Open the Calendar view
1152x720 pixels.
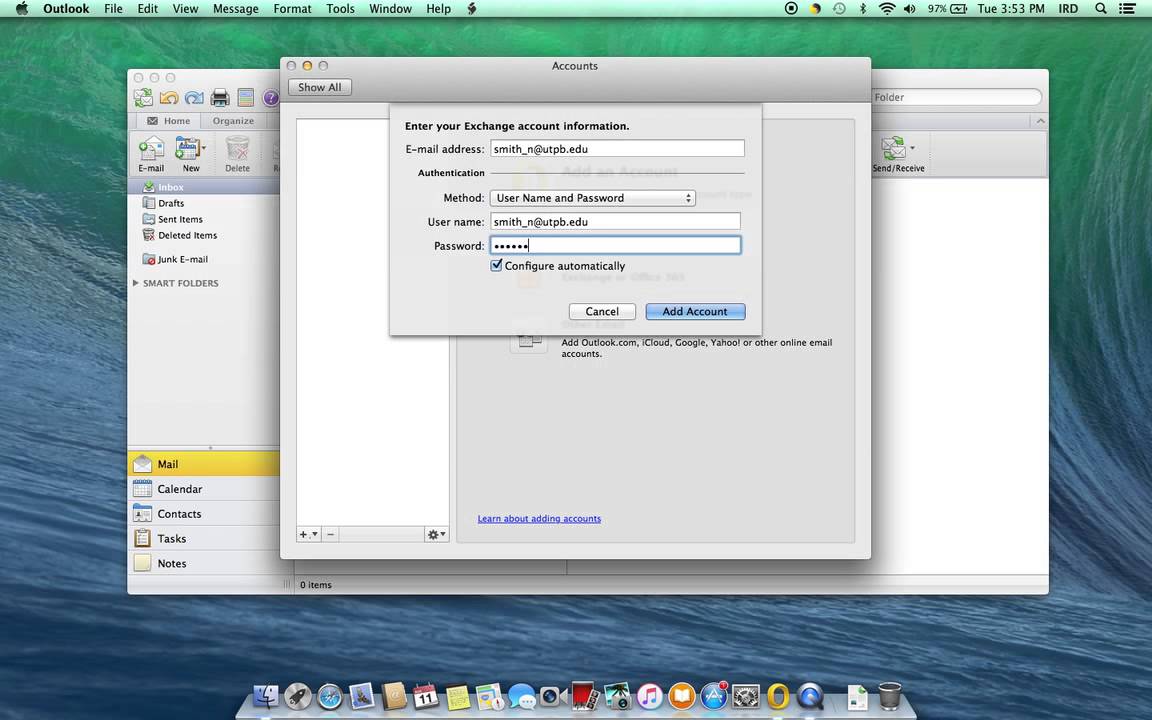[204, 489]
